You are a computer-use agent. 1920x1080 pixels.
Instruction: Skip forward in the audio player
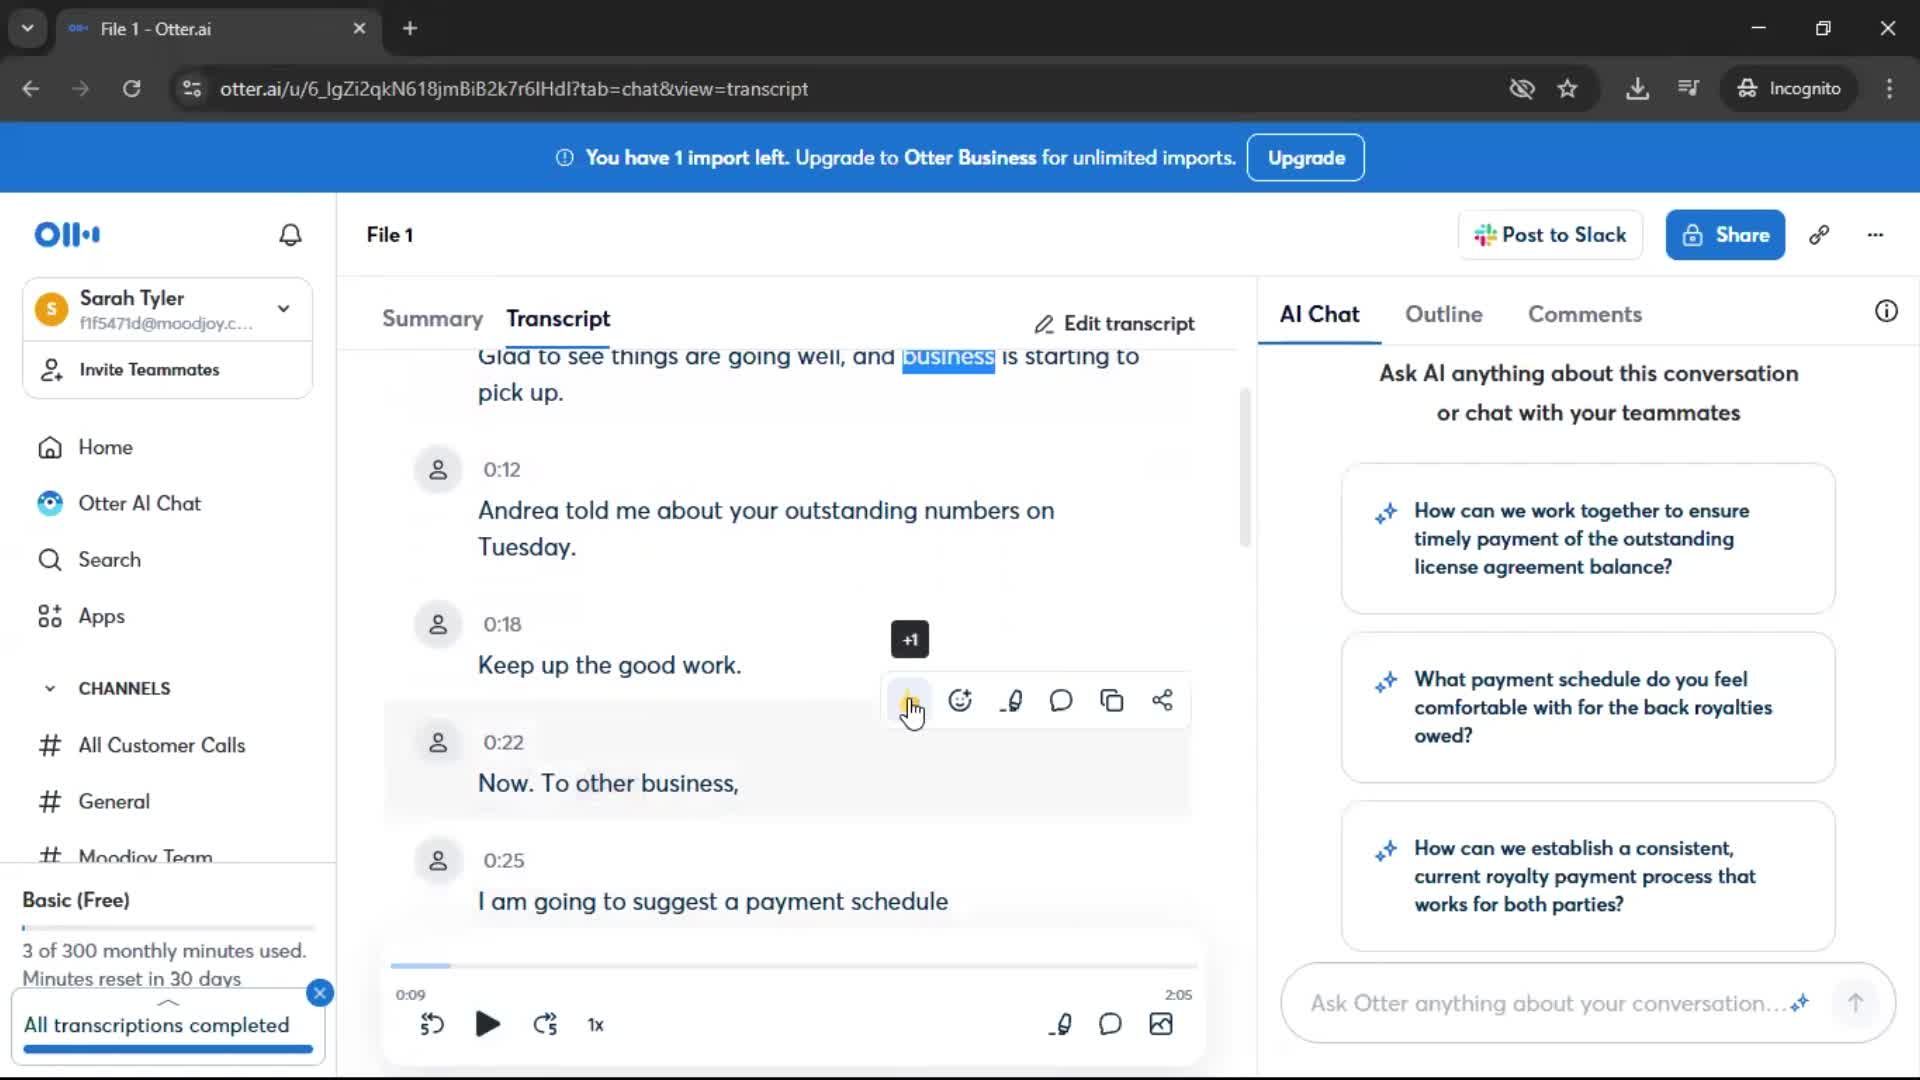tap(545, 1025)
